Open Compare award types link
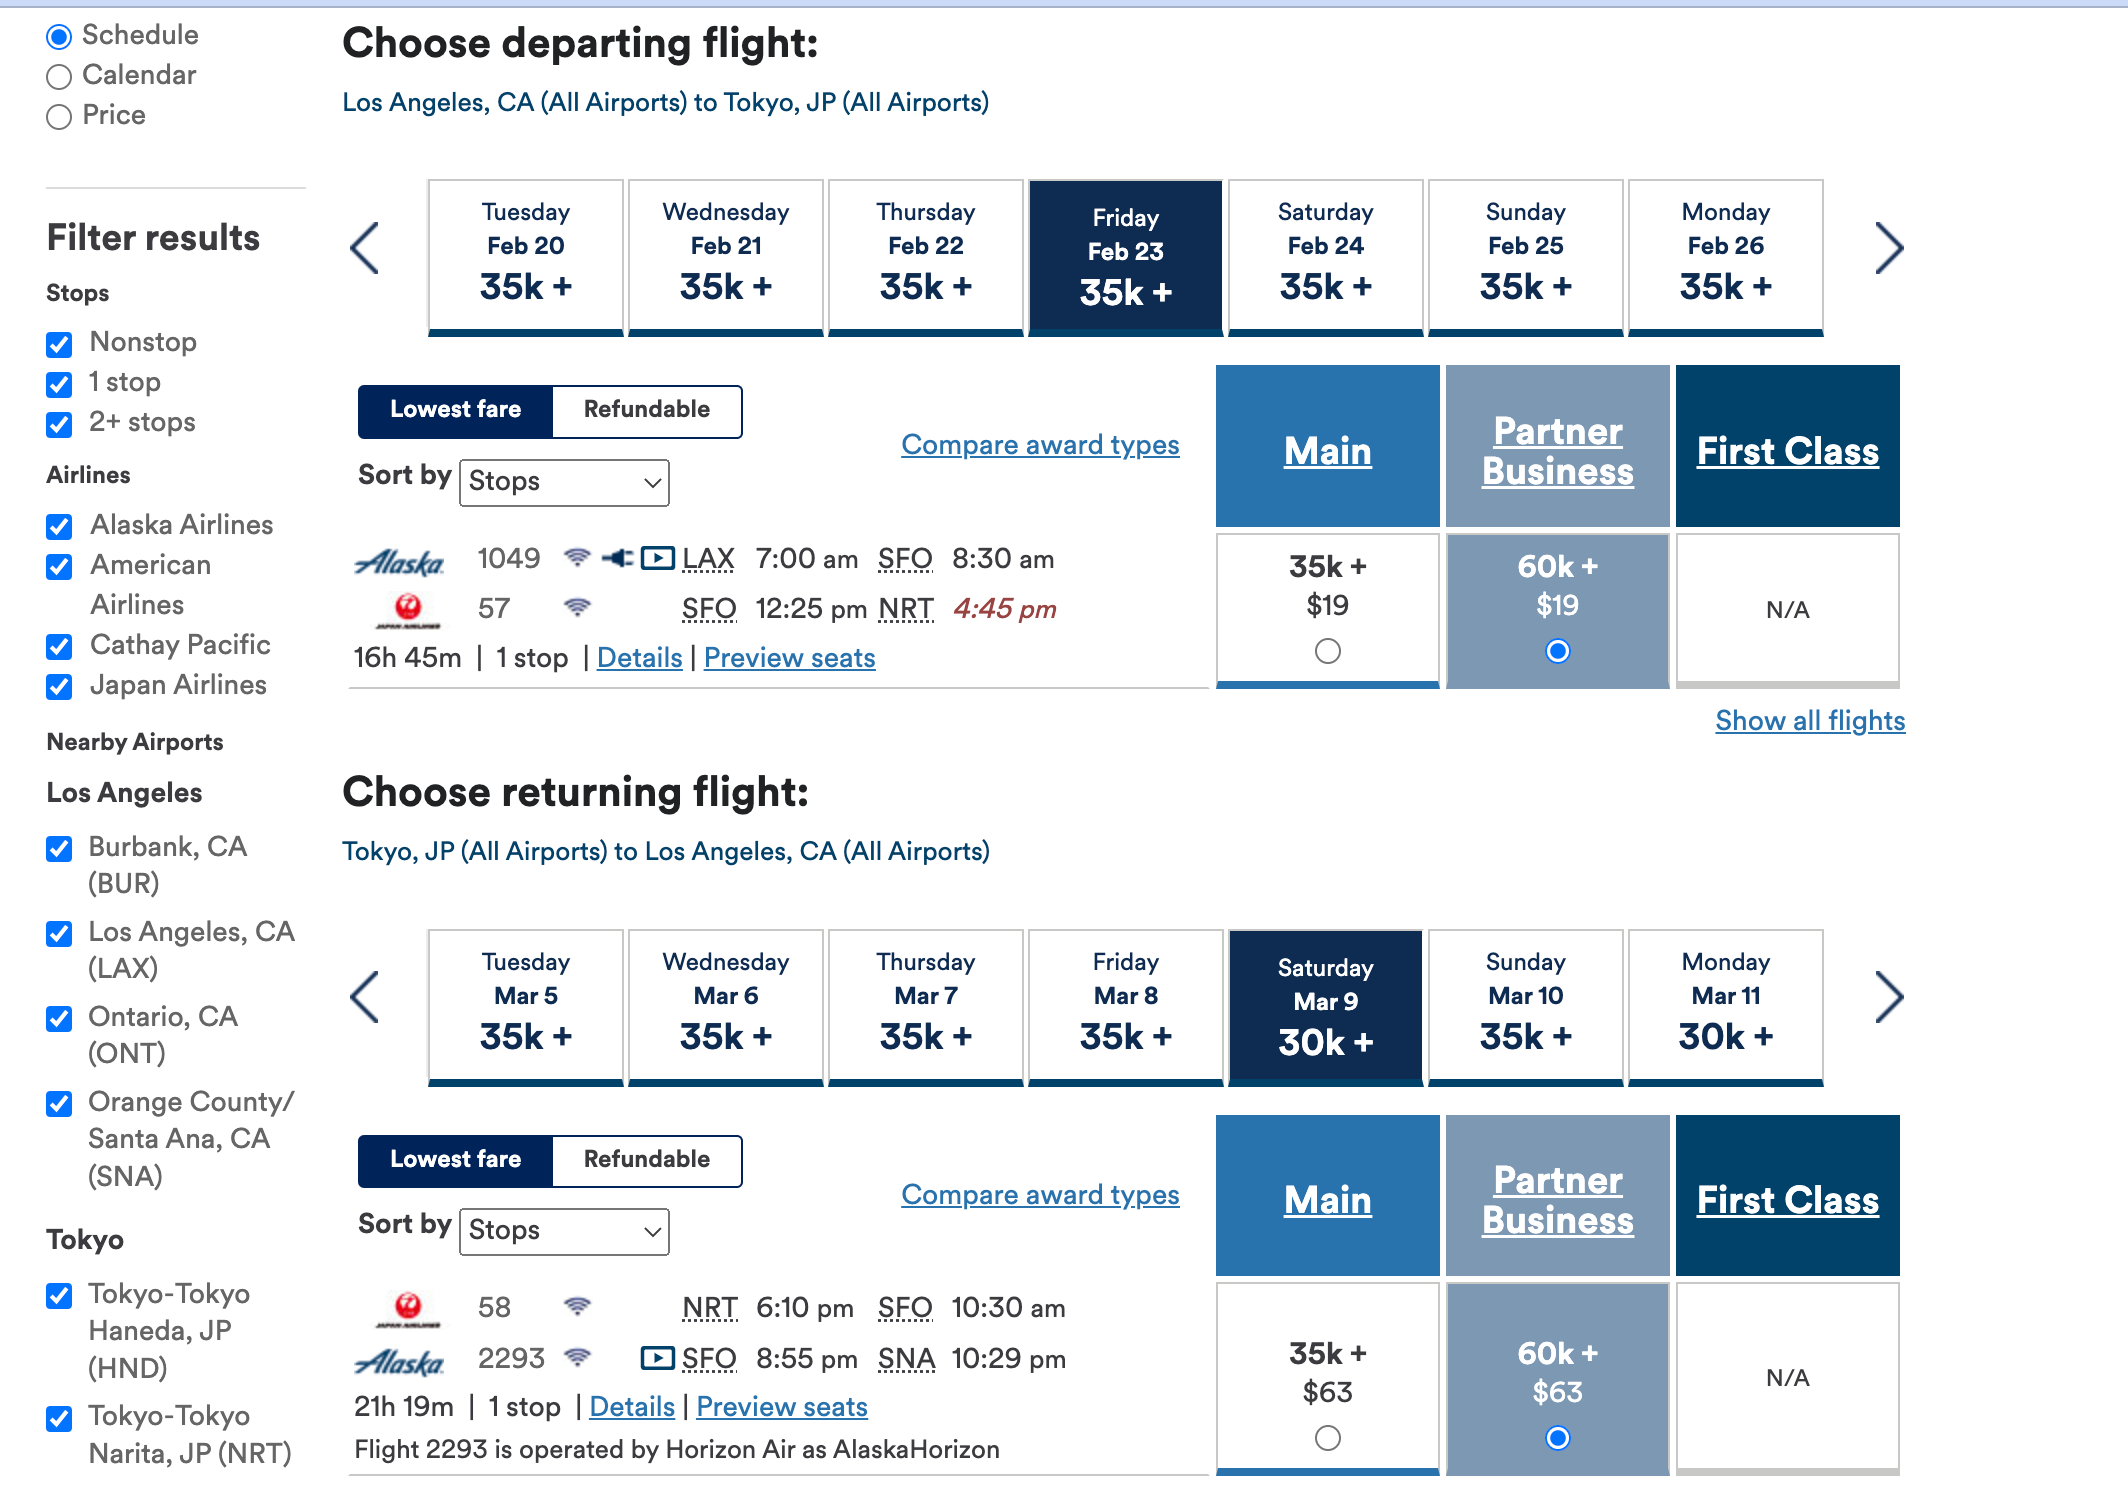This screenshot has width=2128, height=1490. point(1040,445)
